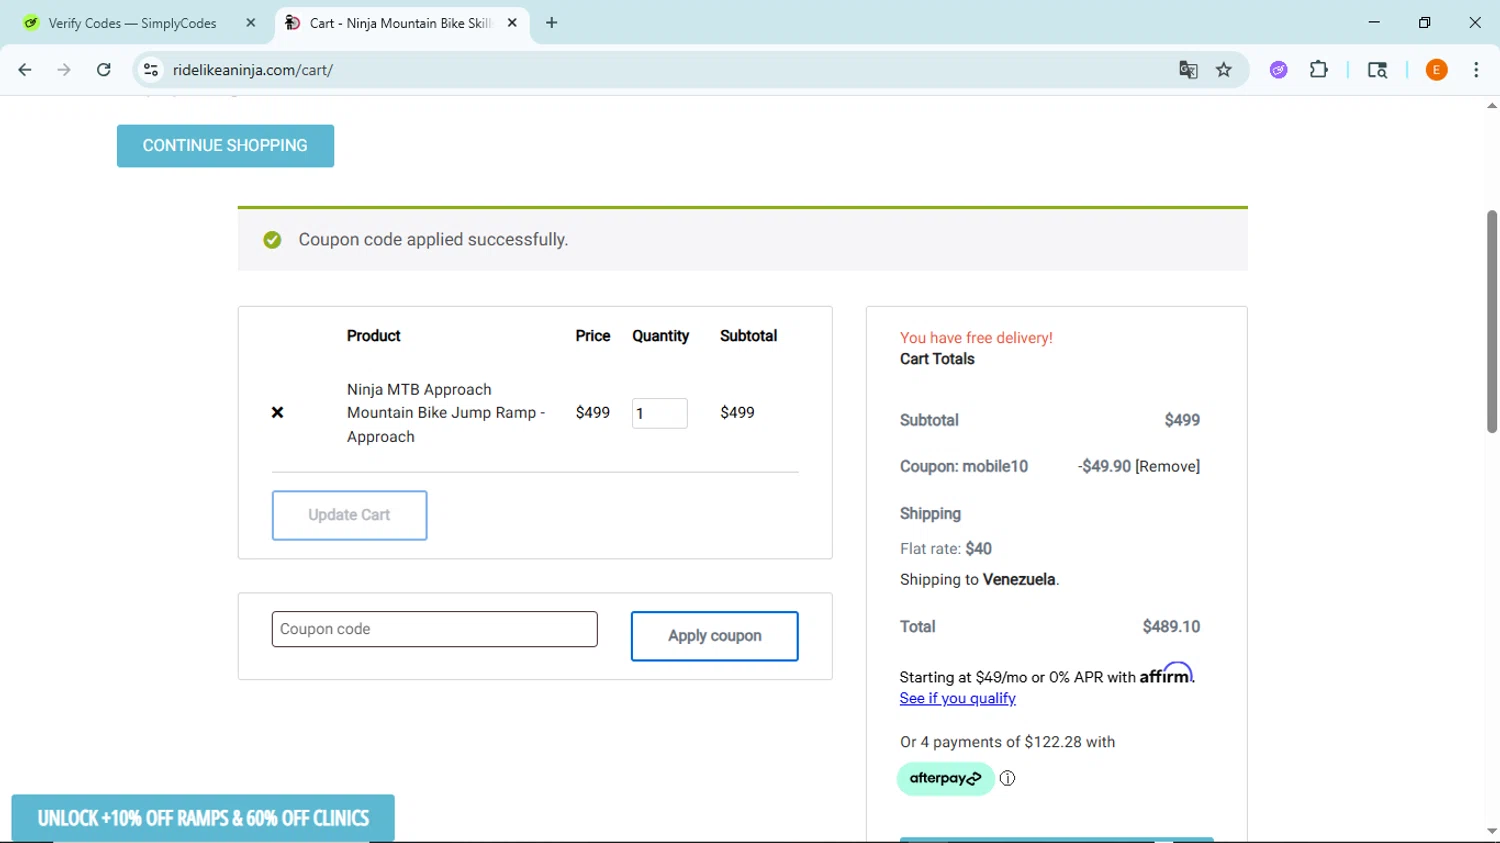This screenshot has width=1500, height=843.
Task: Open the side panel search icon
Action: point(1377,70)
